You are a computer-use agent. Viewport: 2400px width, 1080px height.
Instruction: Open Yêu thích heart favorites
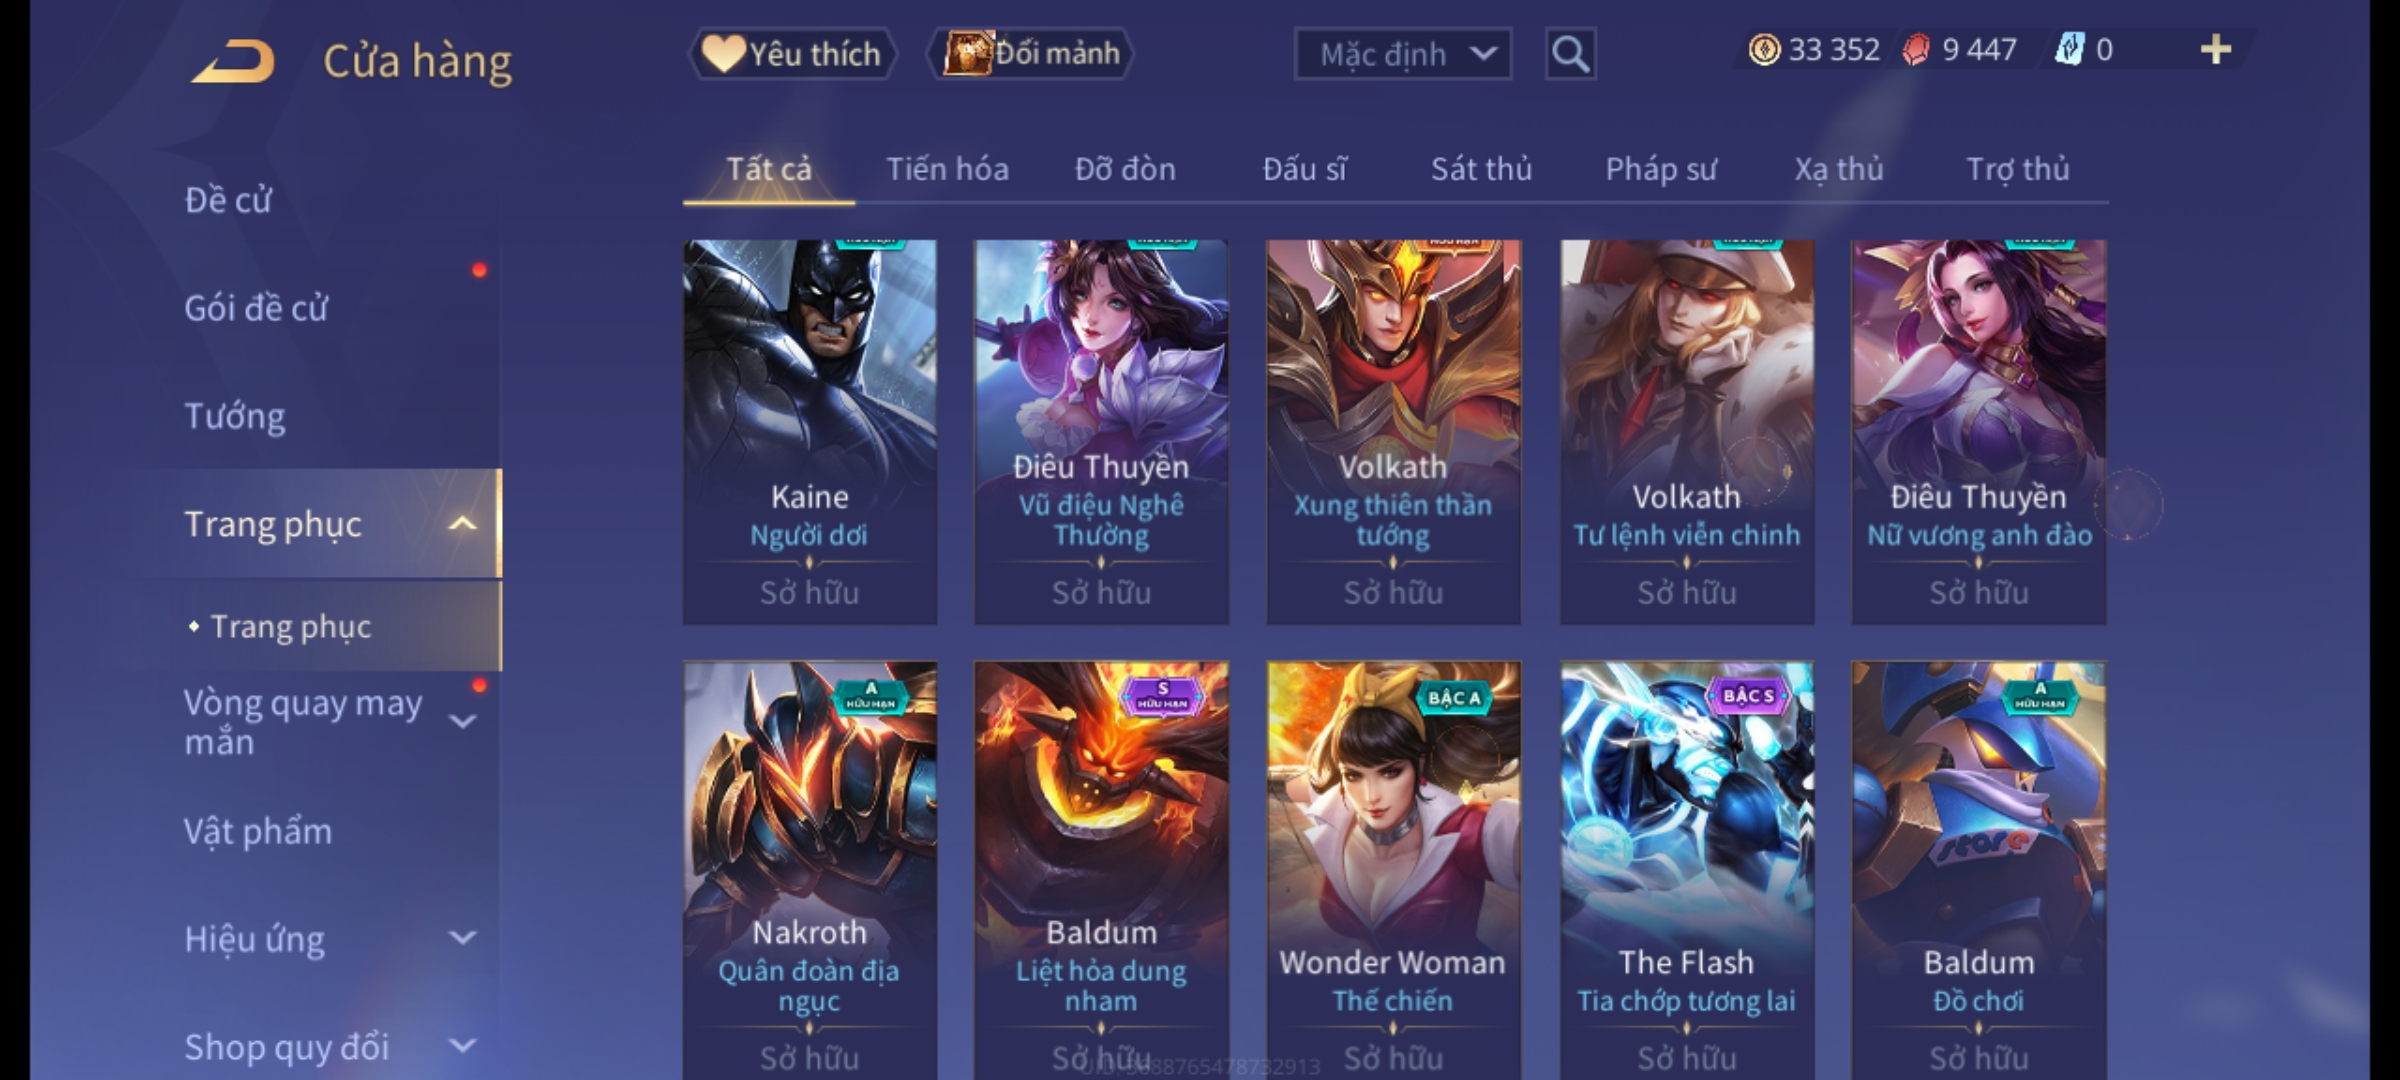pos(792,54)
